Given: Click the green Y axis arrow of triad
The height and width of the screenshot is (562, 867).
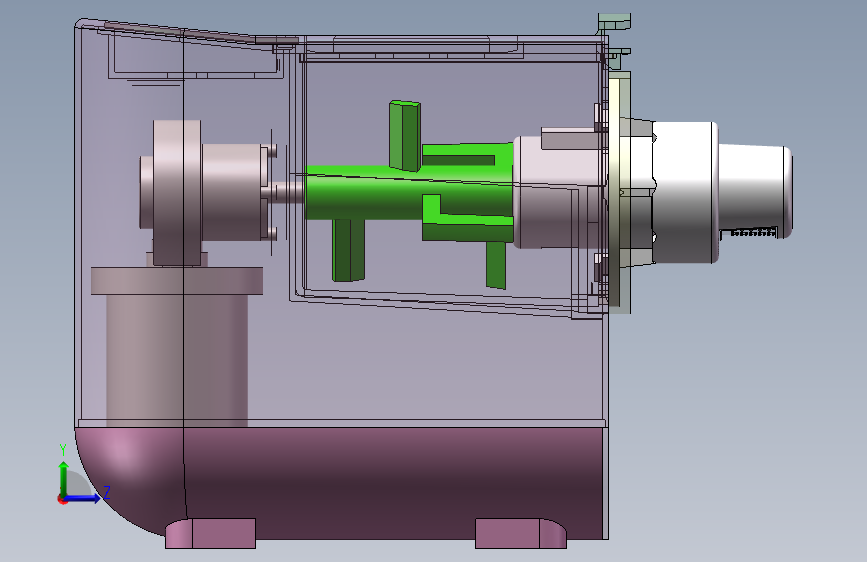Looking at the screenshot, I should [64, 478].
